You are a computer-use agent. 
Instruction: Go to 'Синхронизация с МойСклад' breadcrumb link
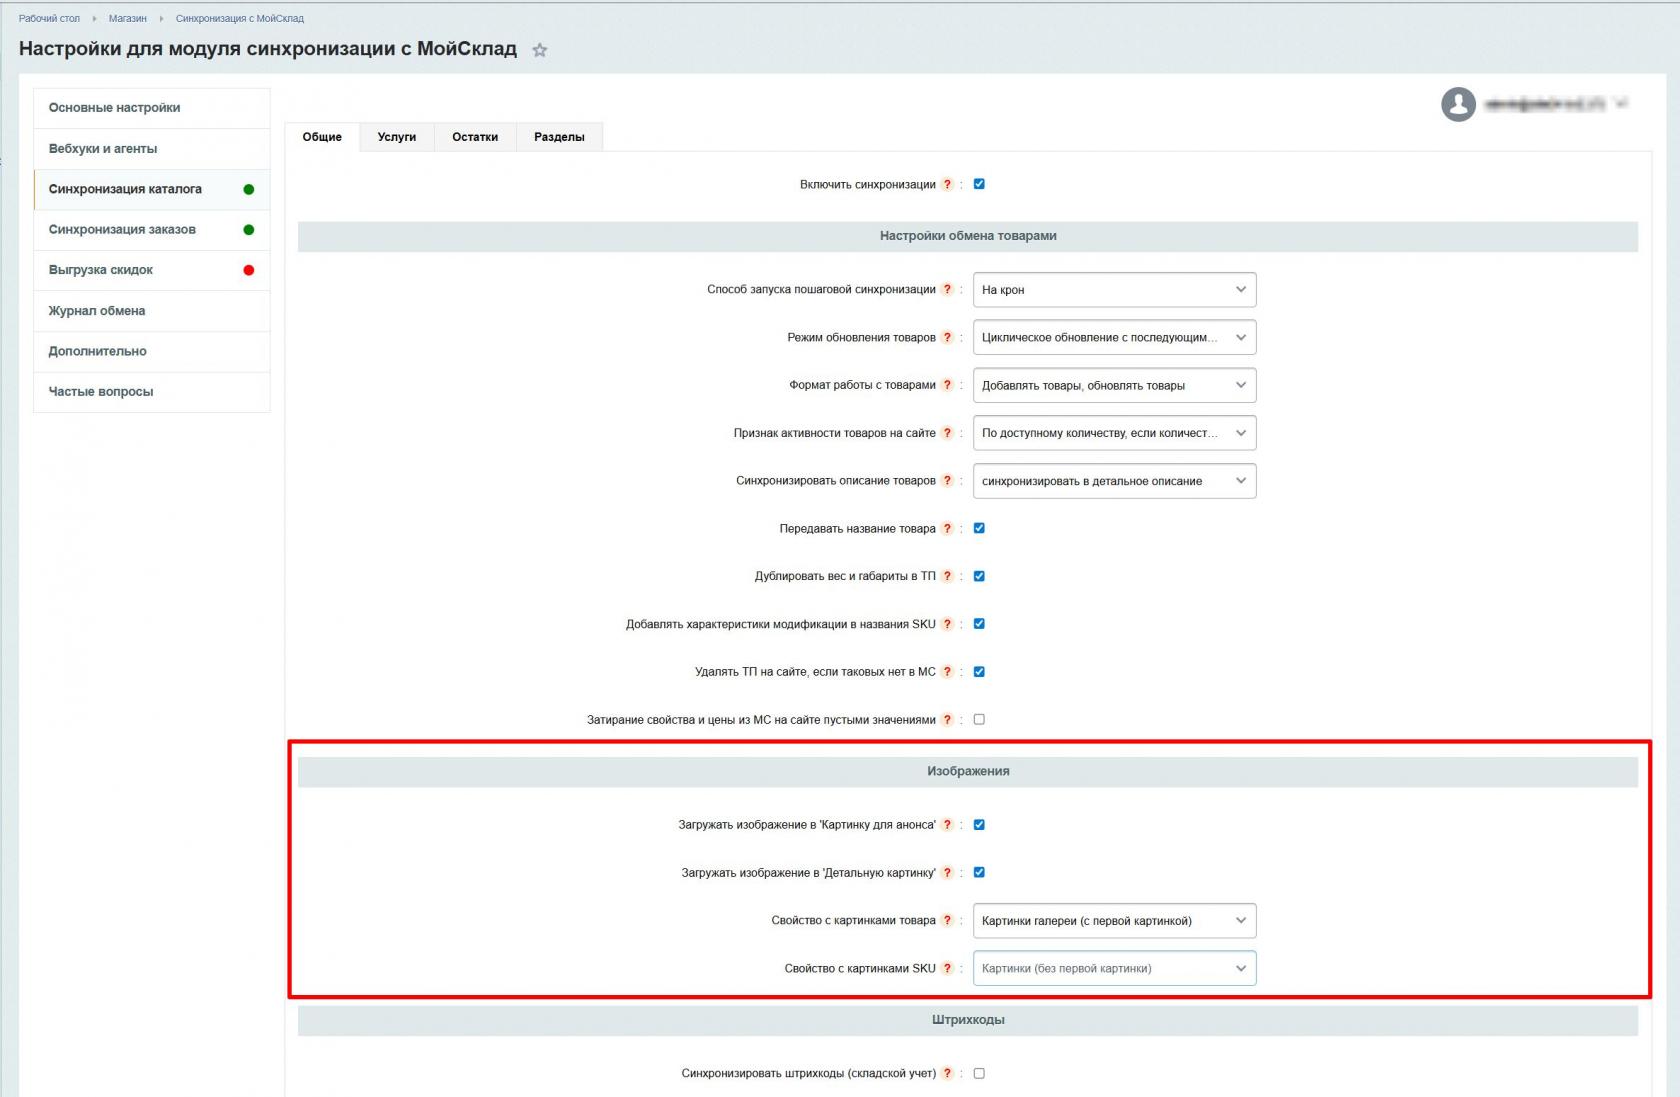[240, 18]
